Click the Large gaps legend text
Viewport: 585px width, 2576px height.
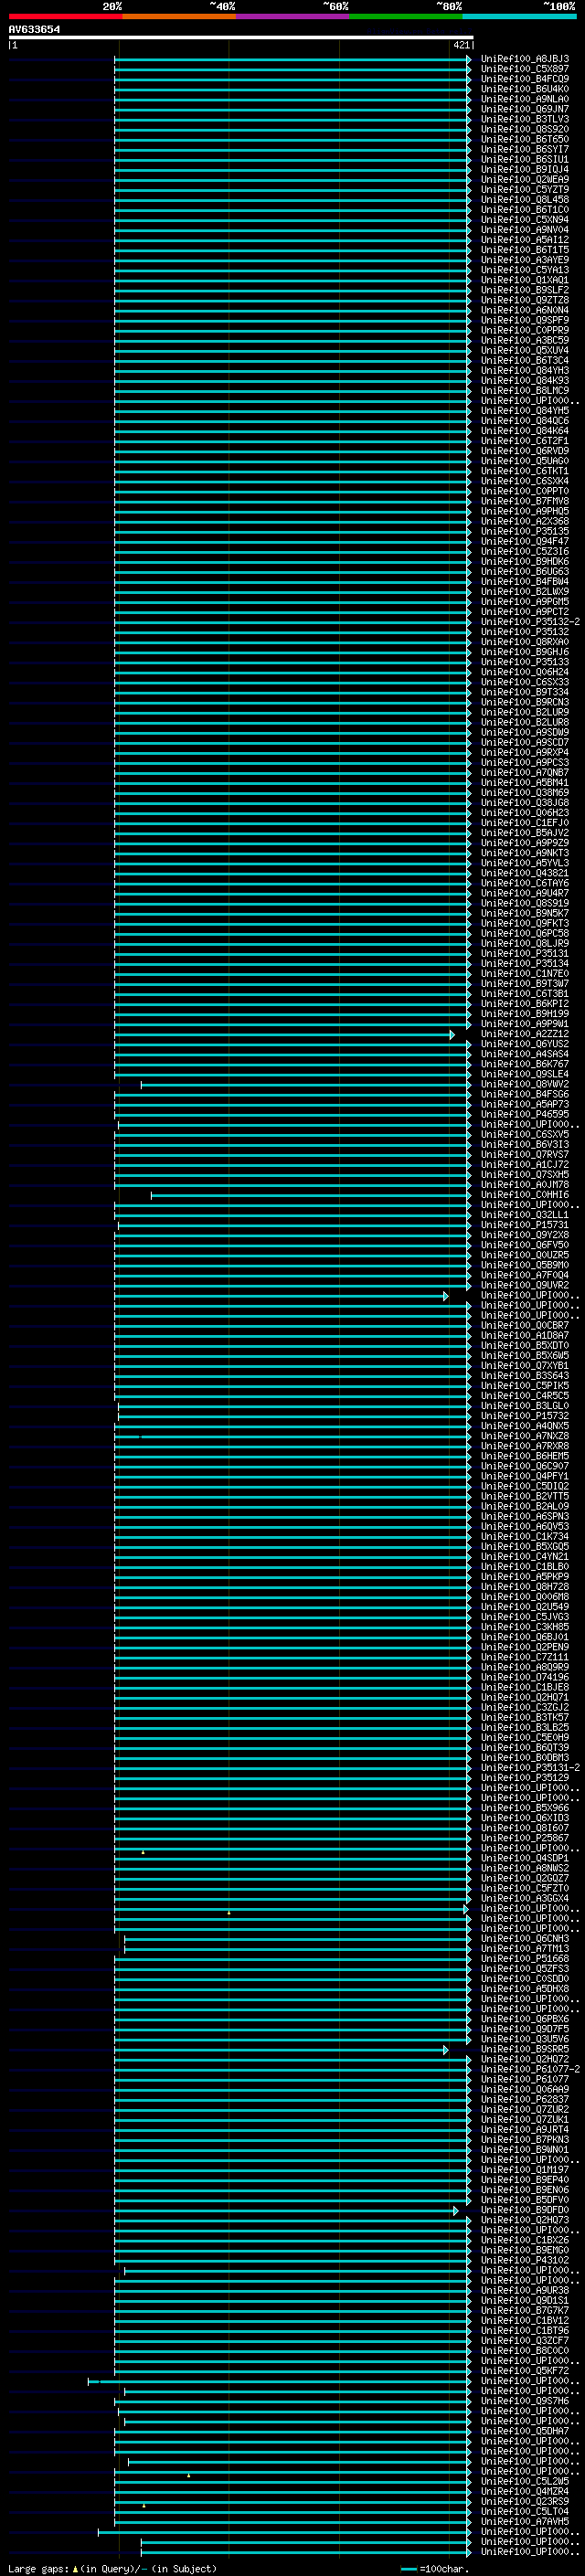click(112, 2569)
